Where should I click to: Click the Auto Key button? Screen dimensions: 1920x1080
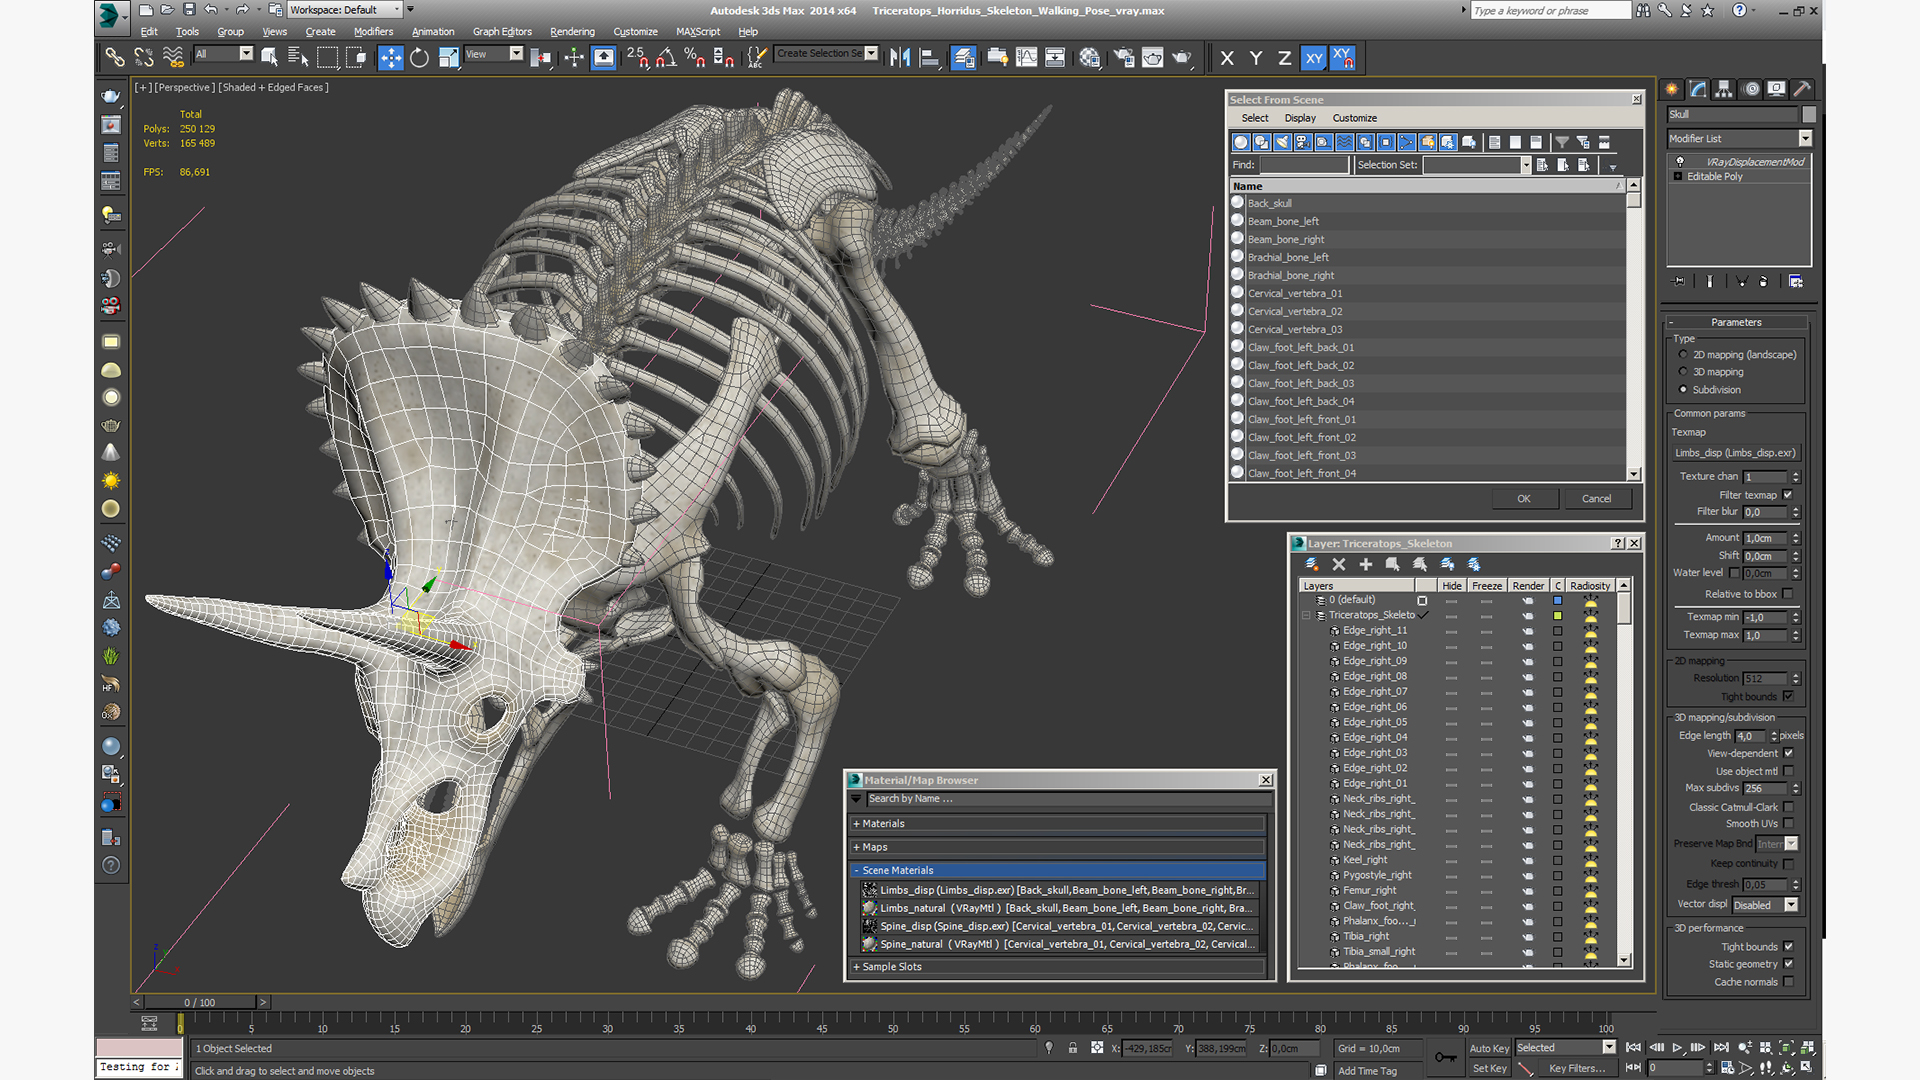point(1489,1048)
